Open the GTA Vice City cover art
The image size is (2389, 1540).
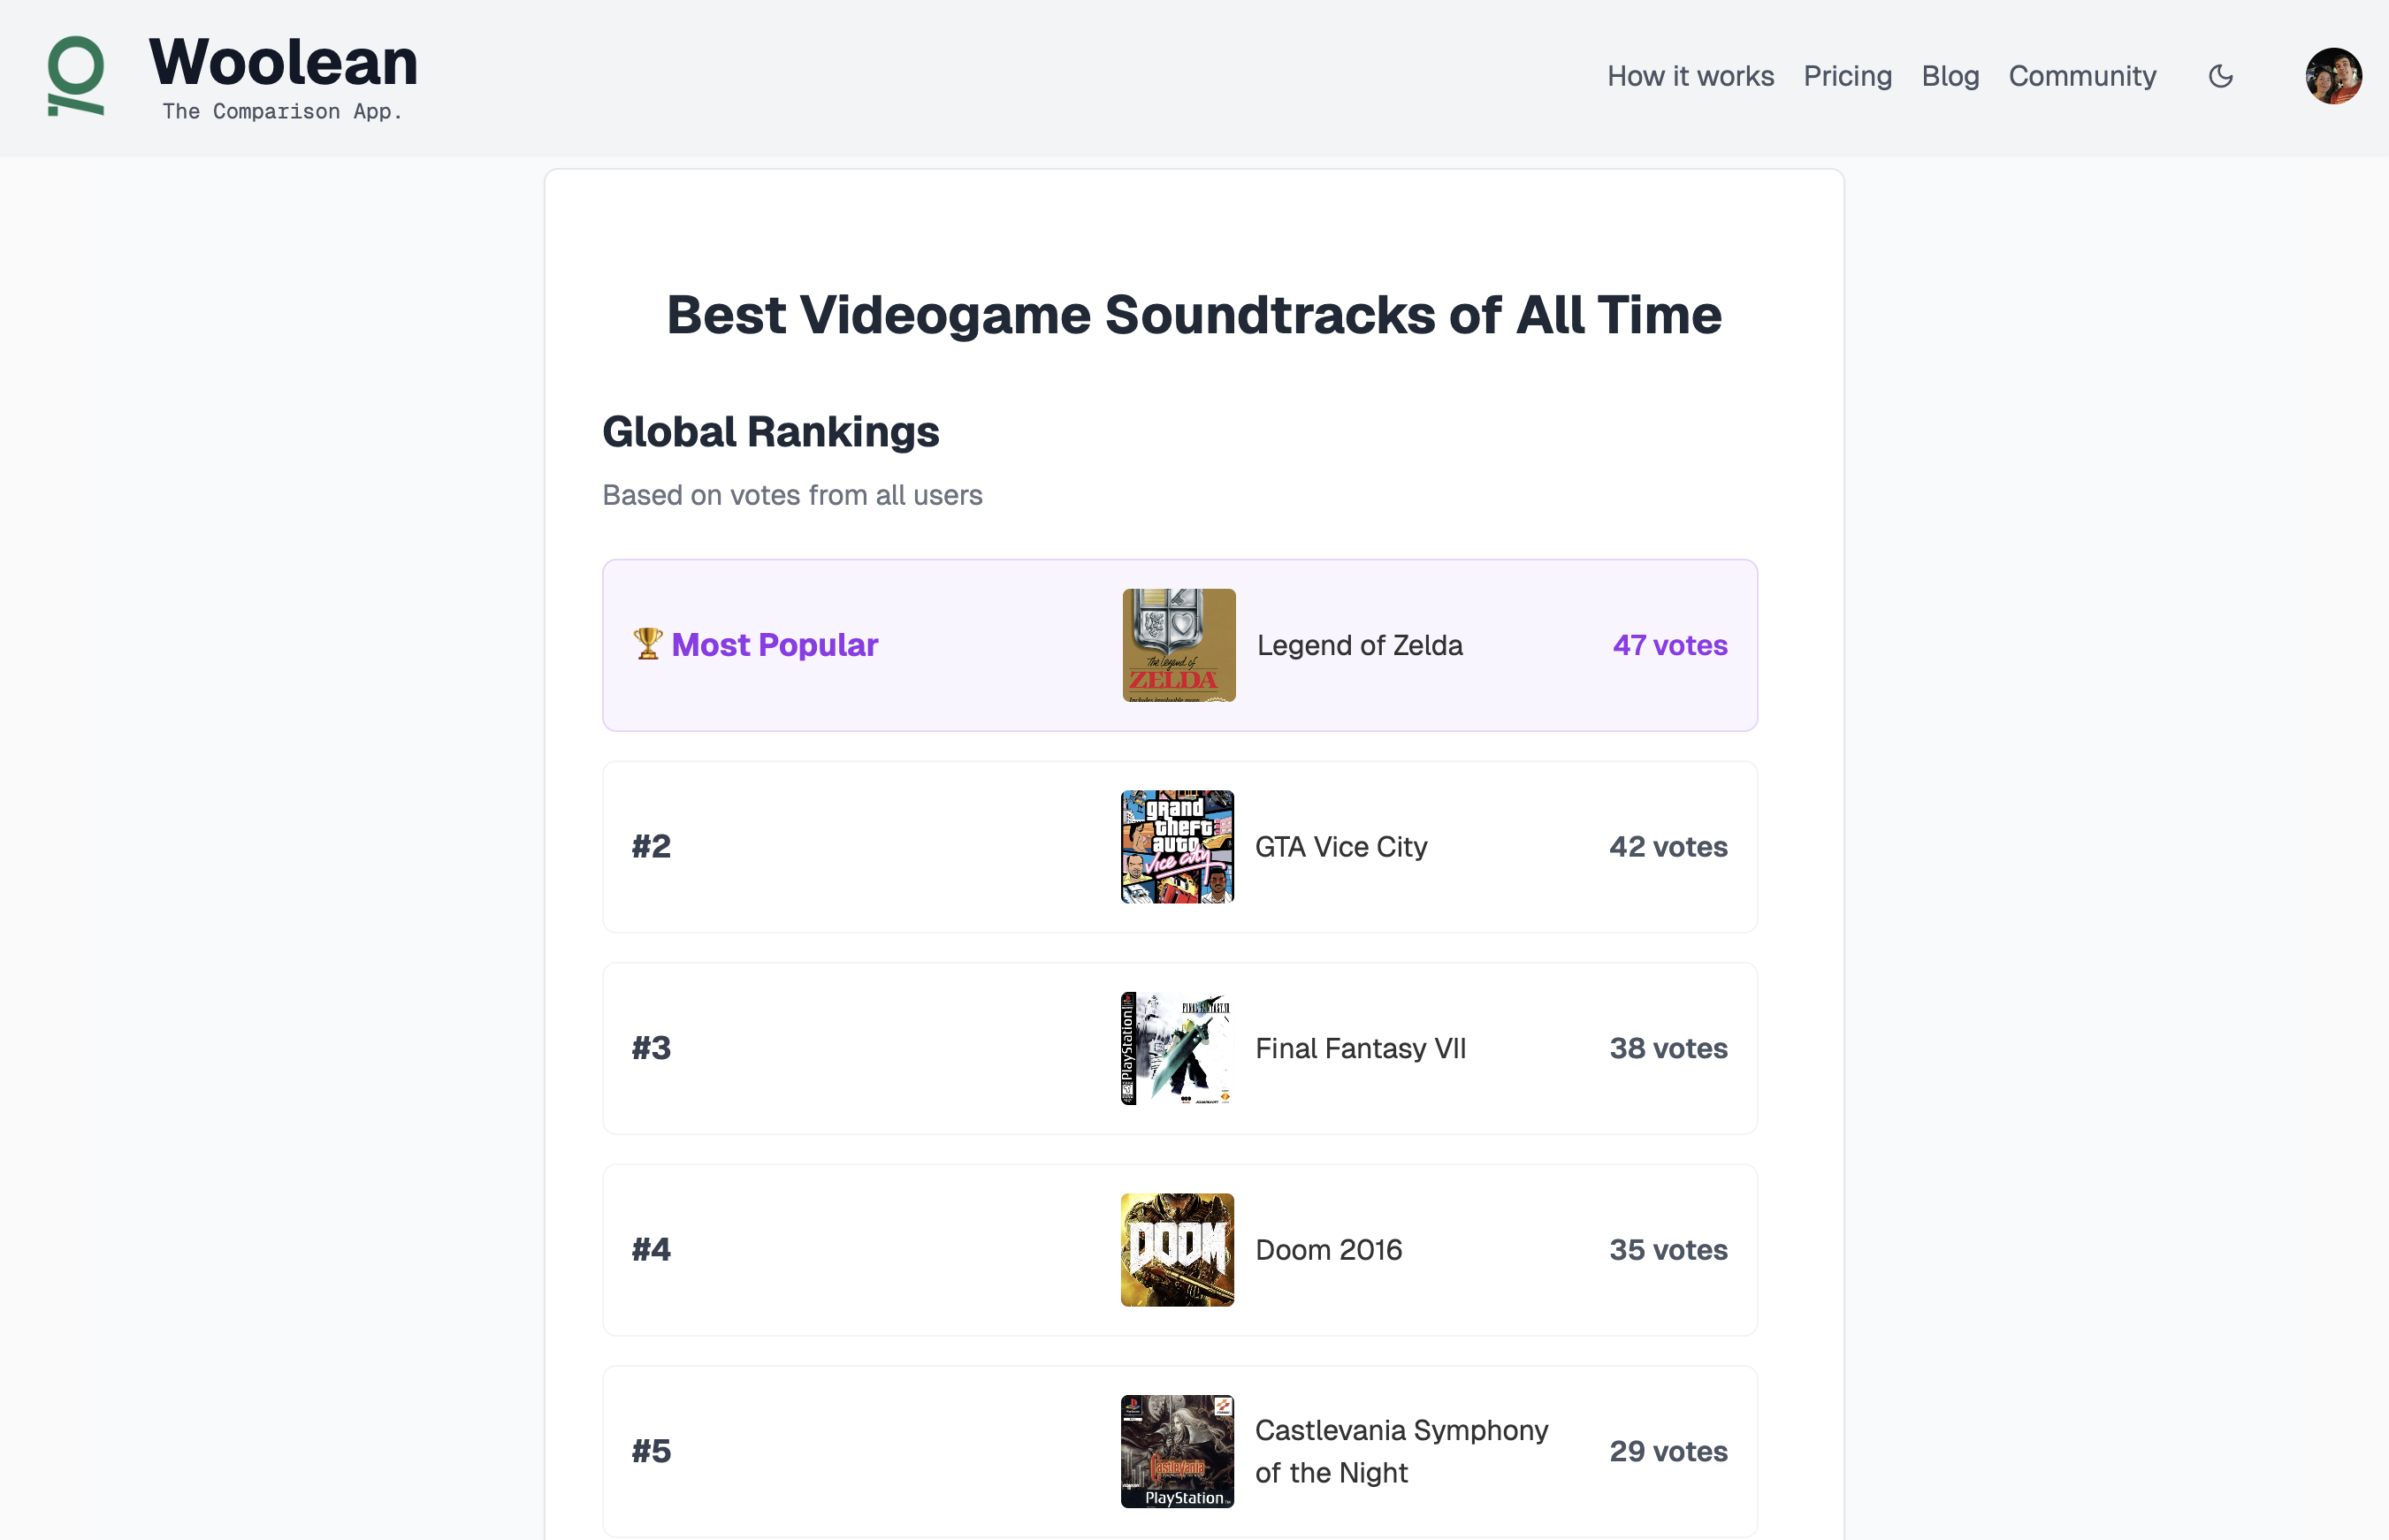click(1177, 847)
